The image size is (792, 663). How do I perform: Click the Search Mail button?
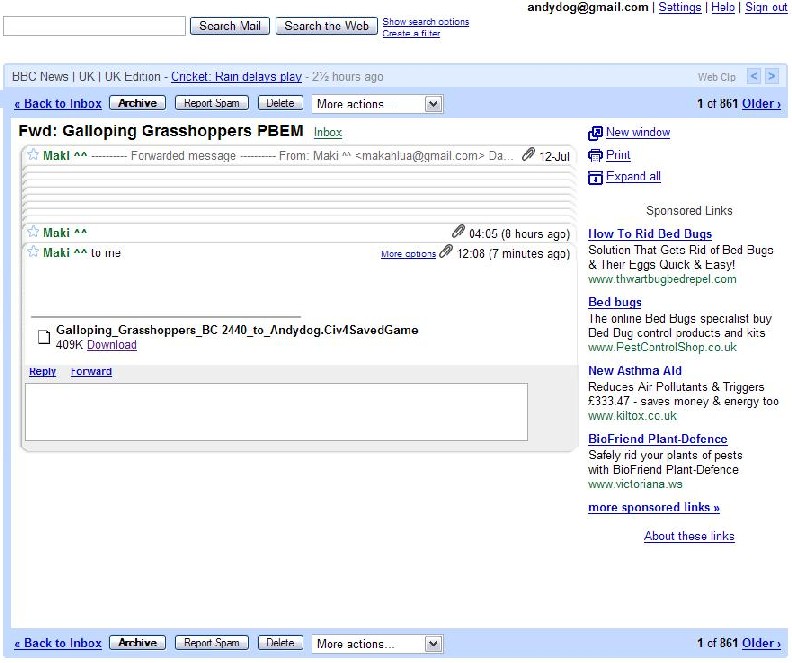(230, 26)
